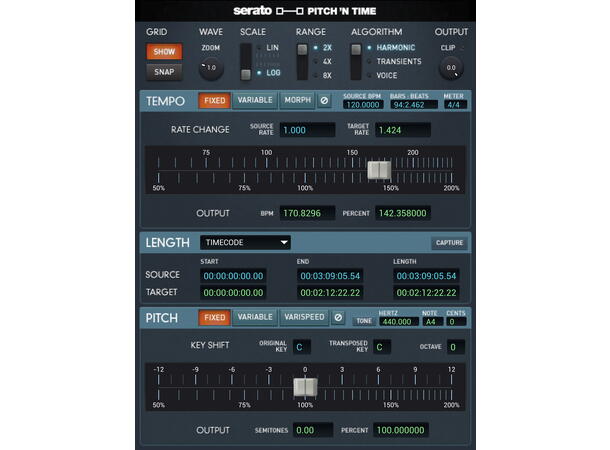Click the target END timecode 00:02:12:22.22
Image resolution: width=610 pixels, height=450 pixels.
point(330,292)
